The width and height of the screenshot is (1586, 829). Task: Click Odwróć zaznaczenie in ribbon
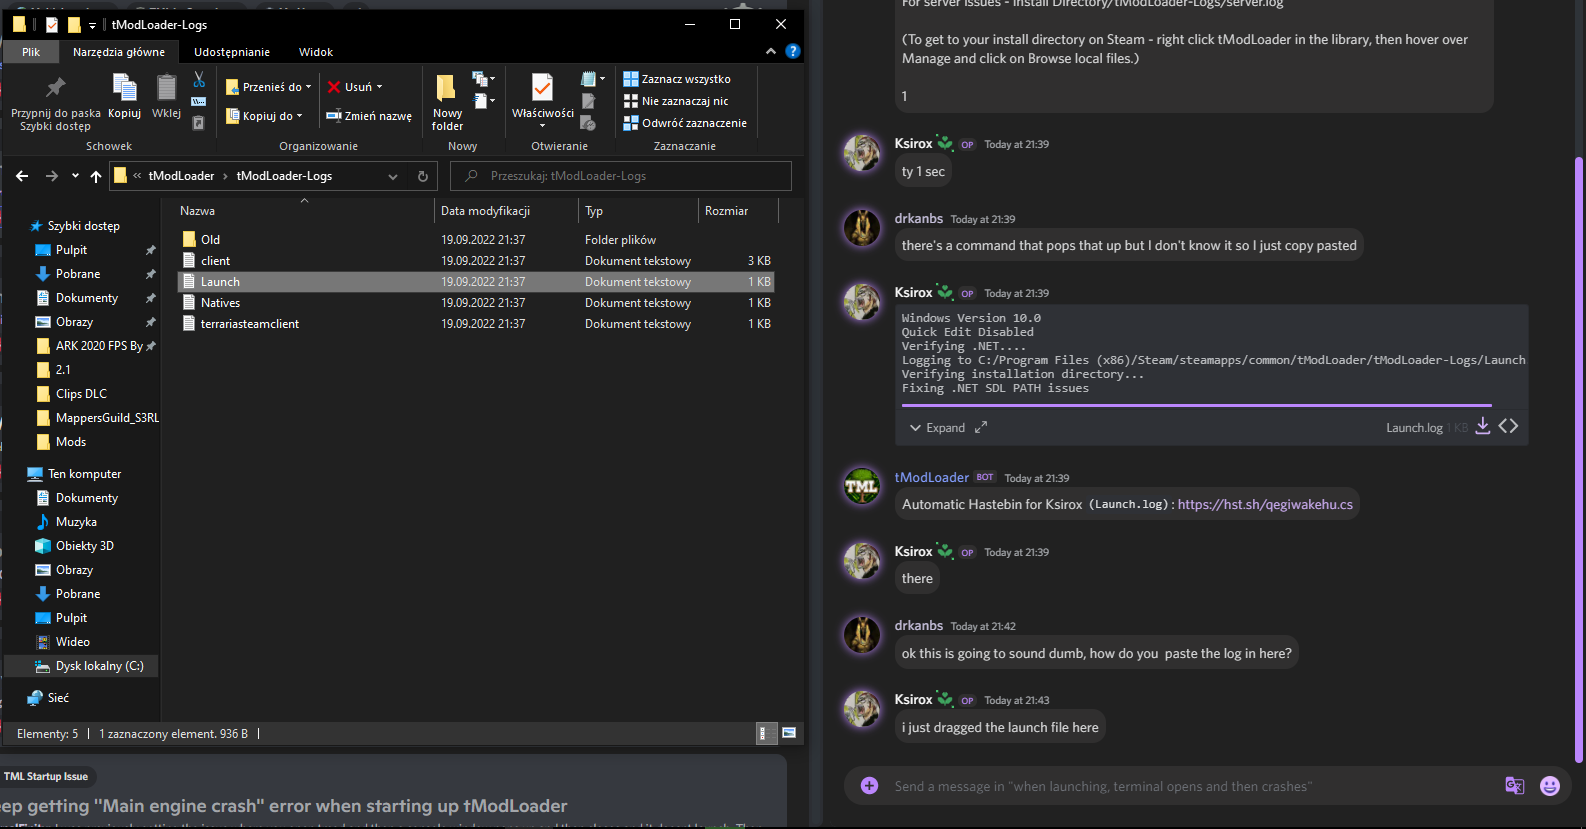click(x=685, y=123)
